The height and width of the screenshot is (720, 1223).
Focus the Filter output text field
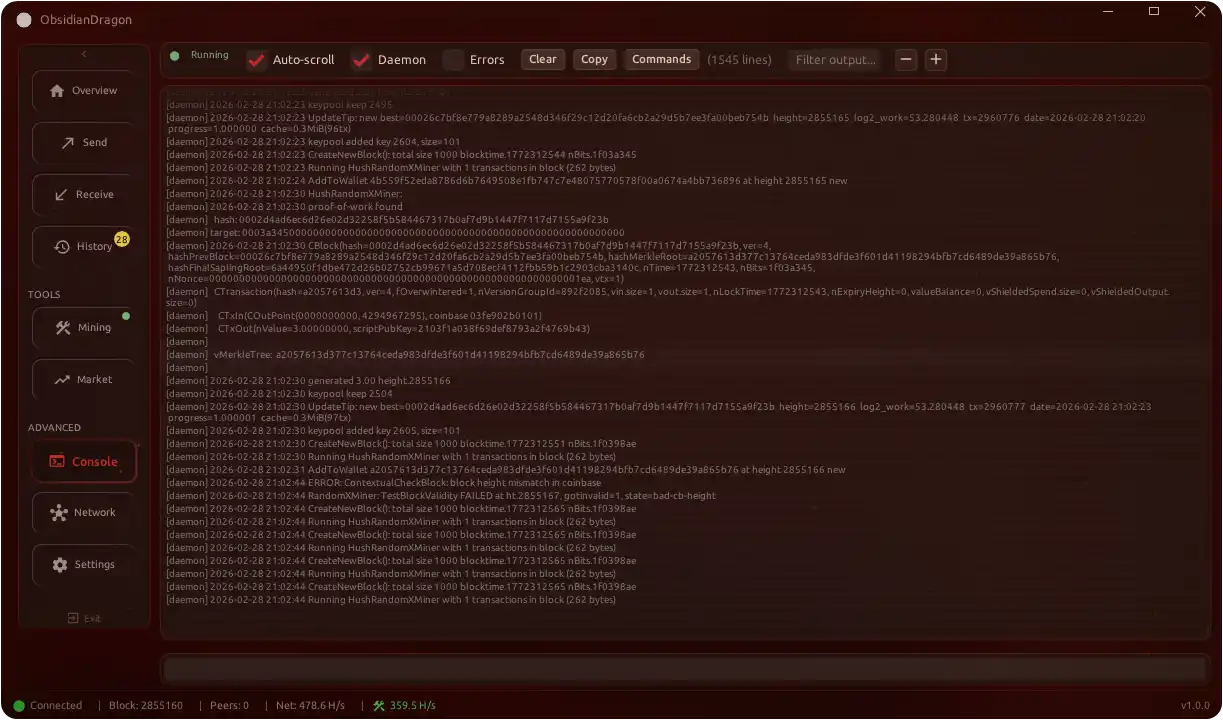pyautogui.click(x=835, y=60)
